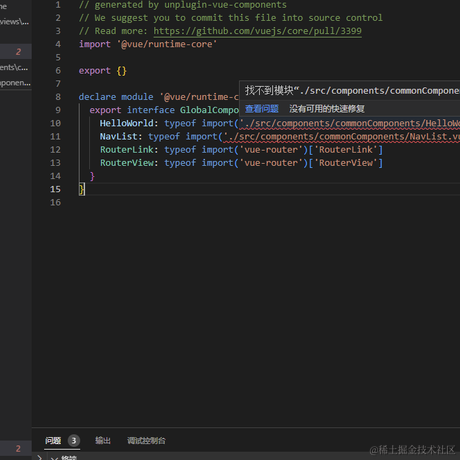Click the closing yellow brace on line 15
The height and width of the screenshot is (460, 460).
[81, 189]
